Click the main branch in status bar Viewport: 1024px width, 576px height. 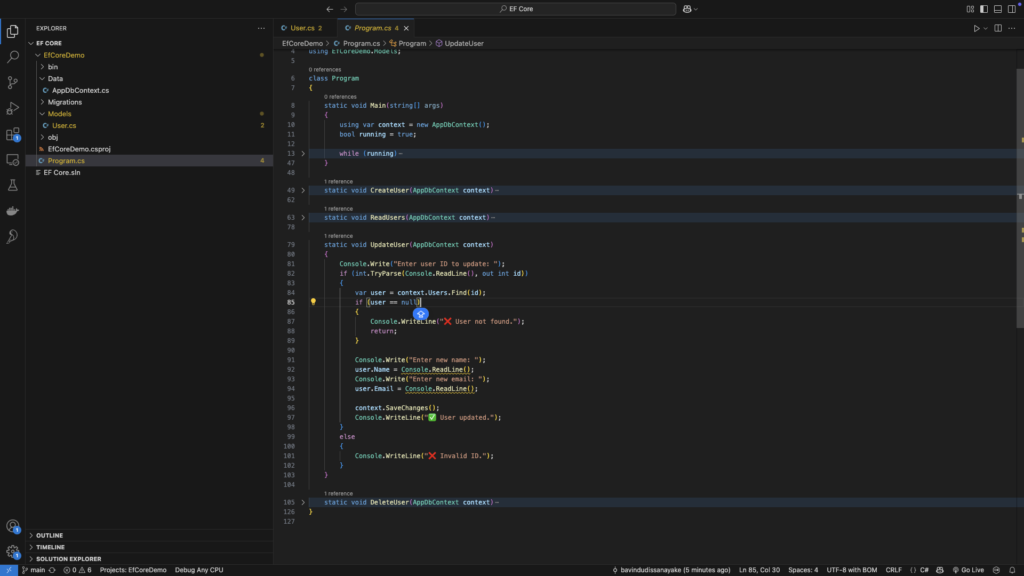(x=33, y=570)
